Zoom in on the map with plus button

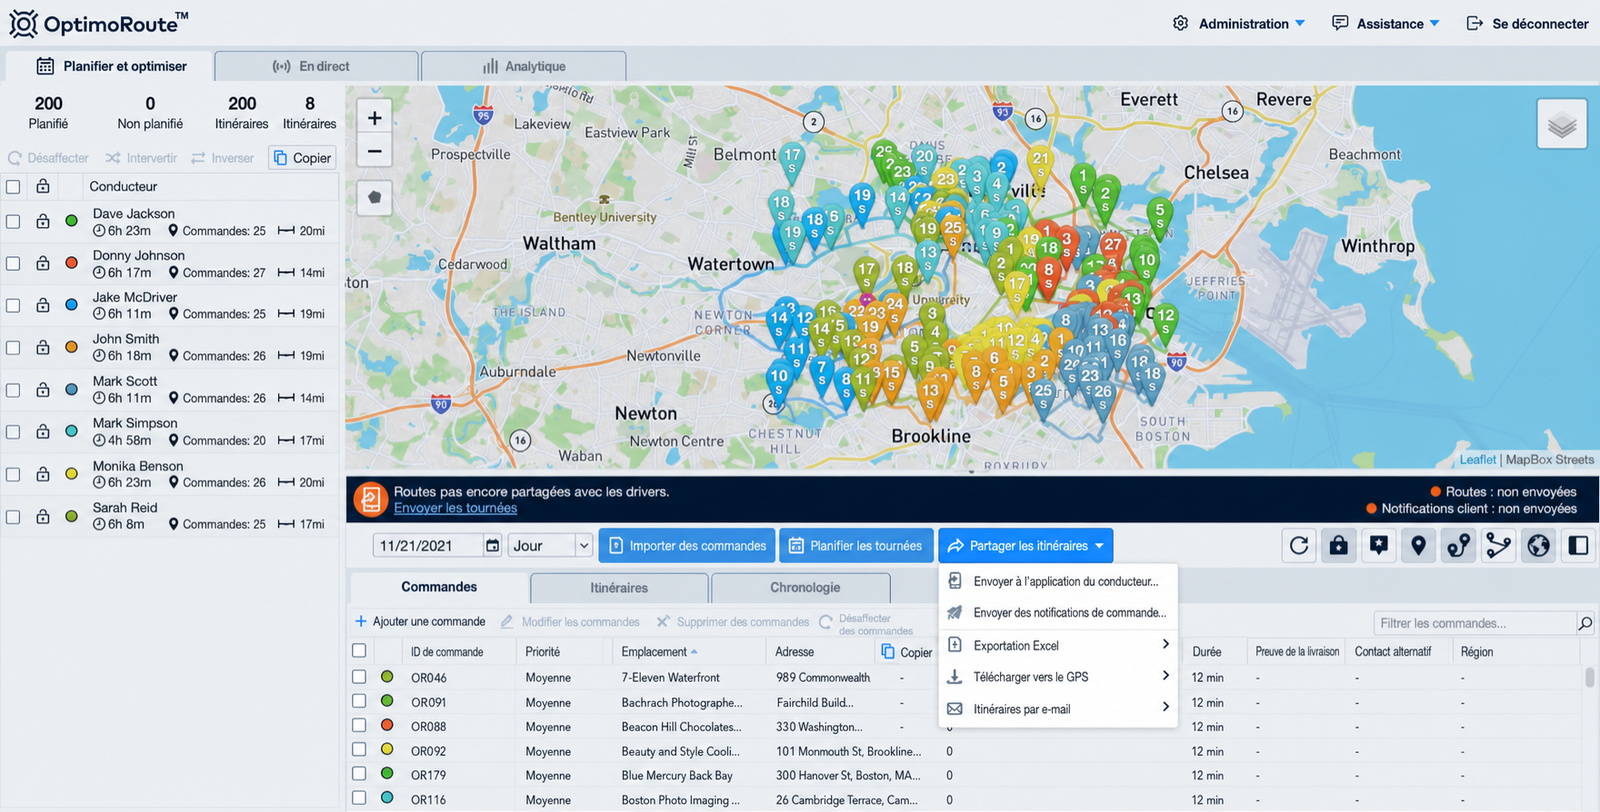point(374,118)
